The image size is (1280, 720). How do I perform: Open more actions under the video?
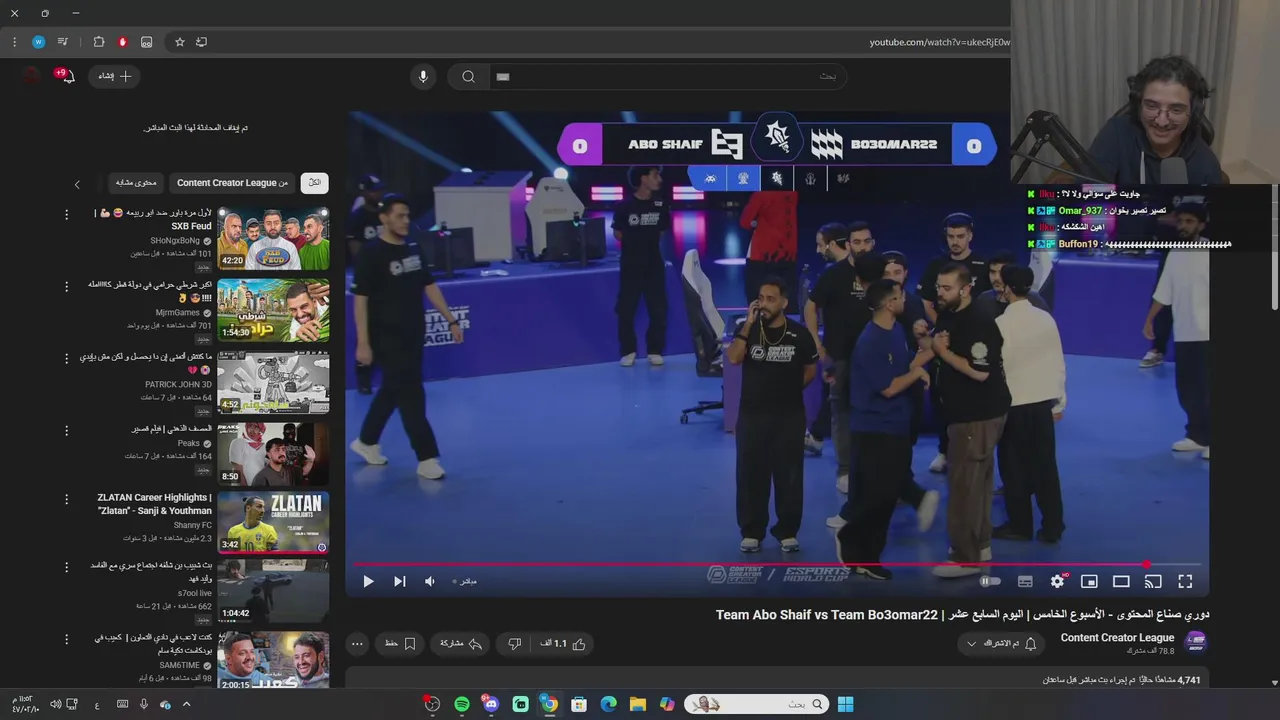point(357,644)
